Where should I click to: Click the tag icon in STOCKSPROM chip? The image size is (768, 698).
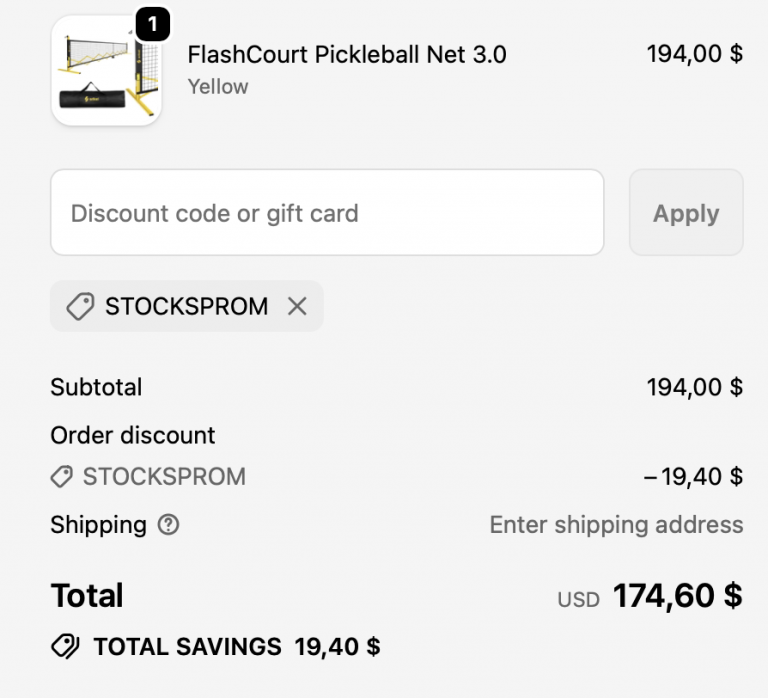tap(80, 306)
